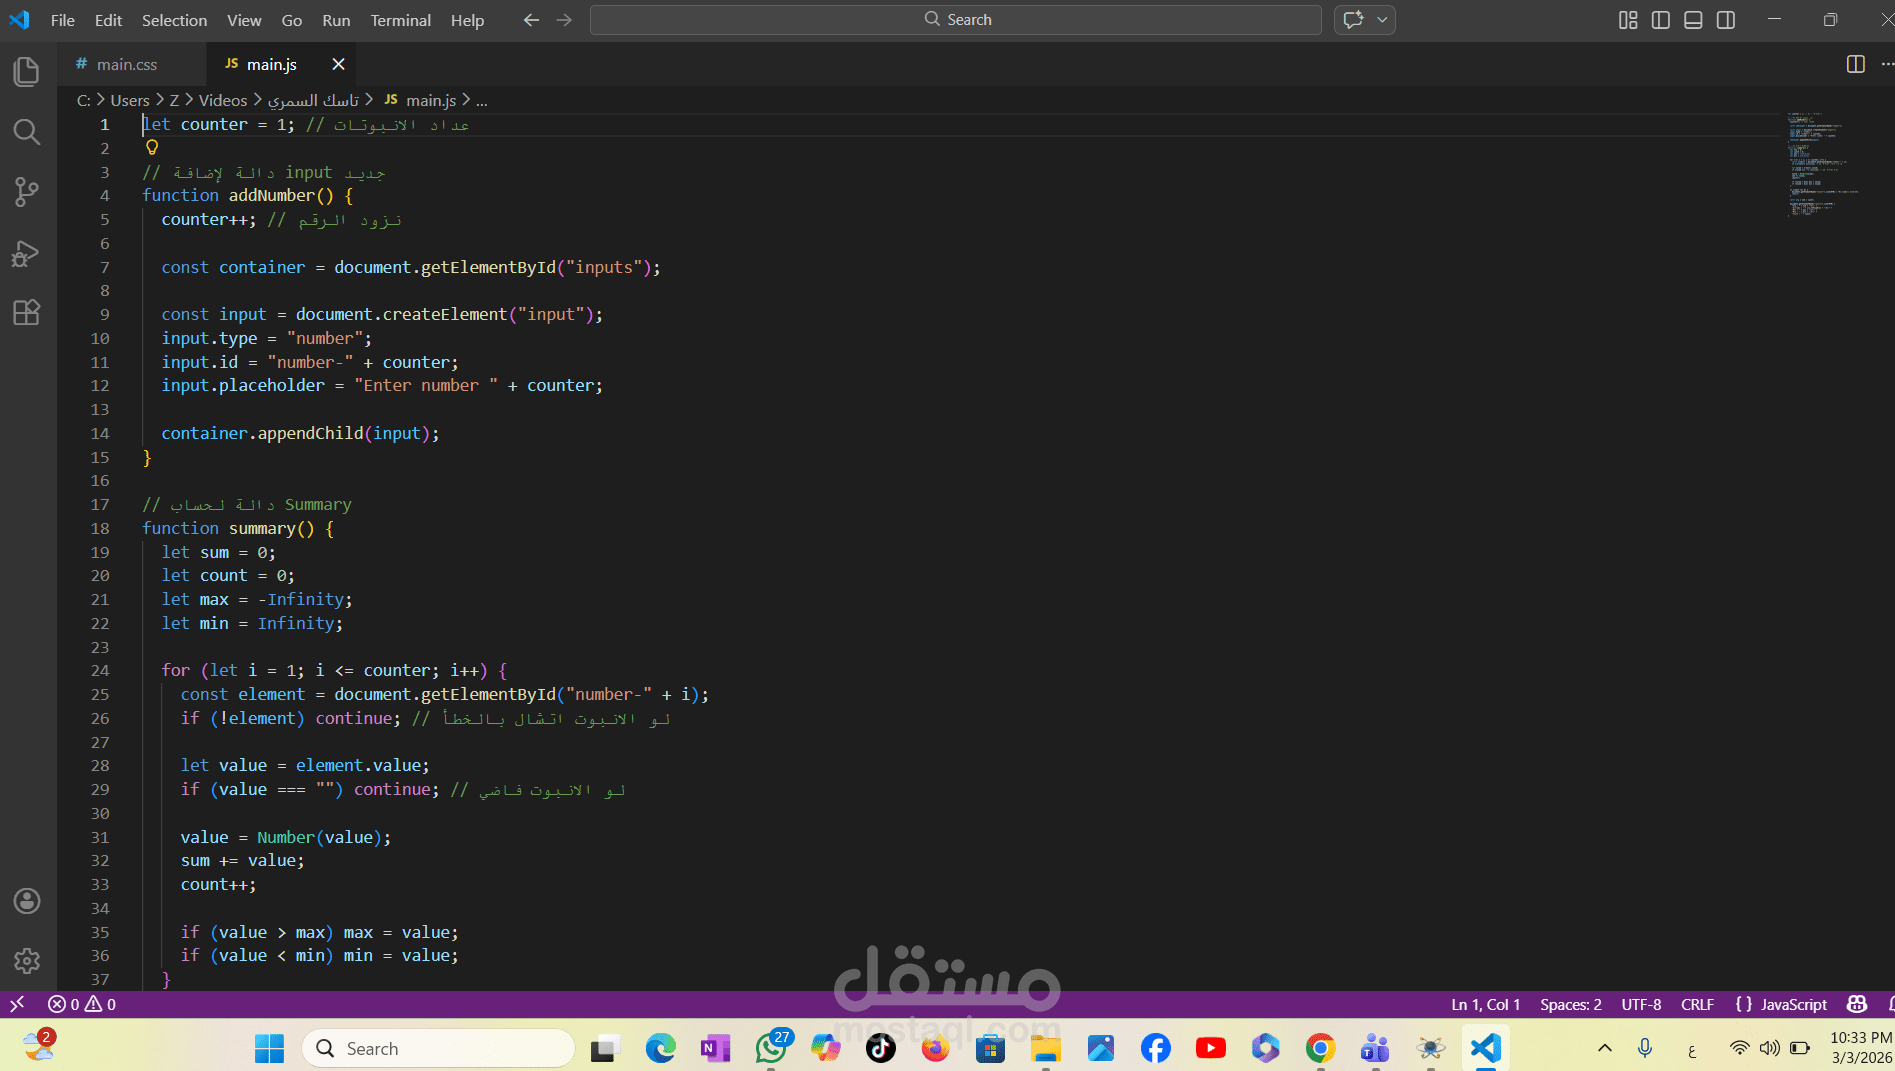Toggle the Secondary Side Bar

[1726, 20]
